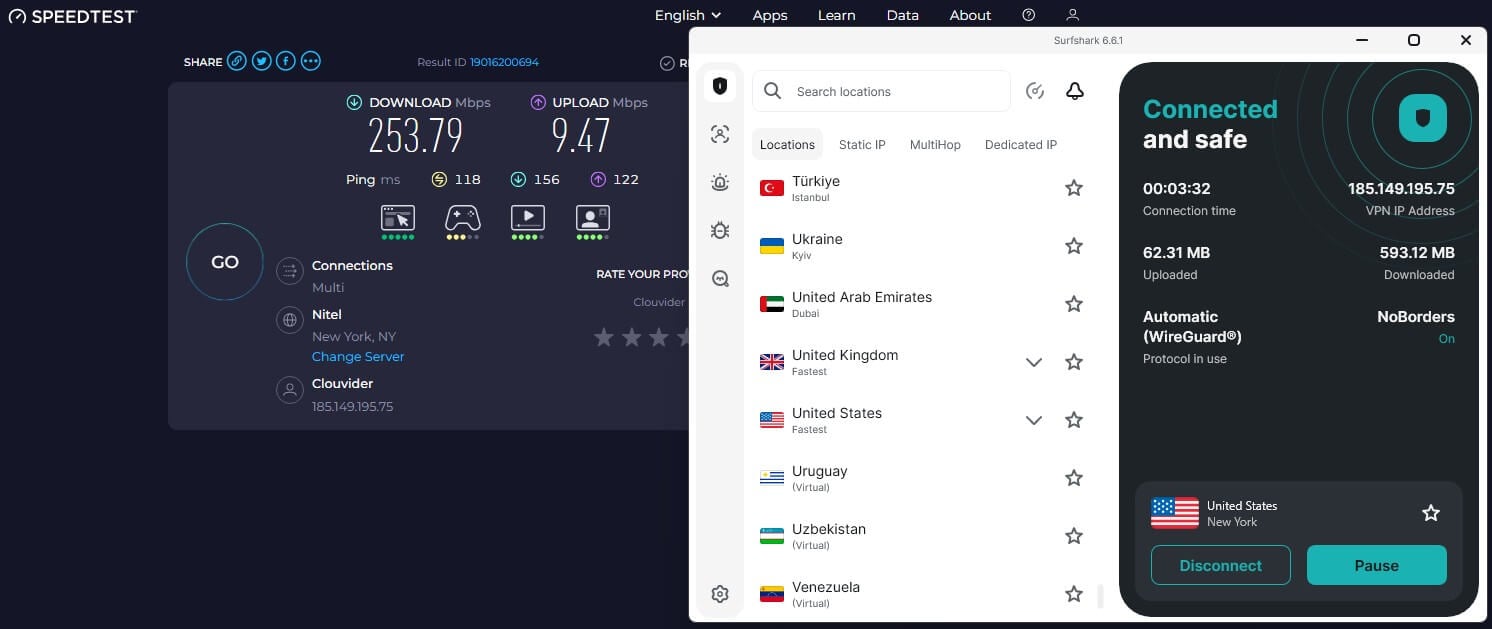Click the Change Server link
The image size is (1492, 629).
pyautogui.click(x=357, y=356)
